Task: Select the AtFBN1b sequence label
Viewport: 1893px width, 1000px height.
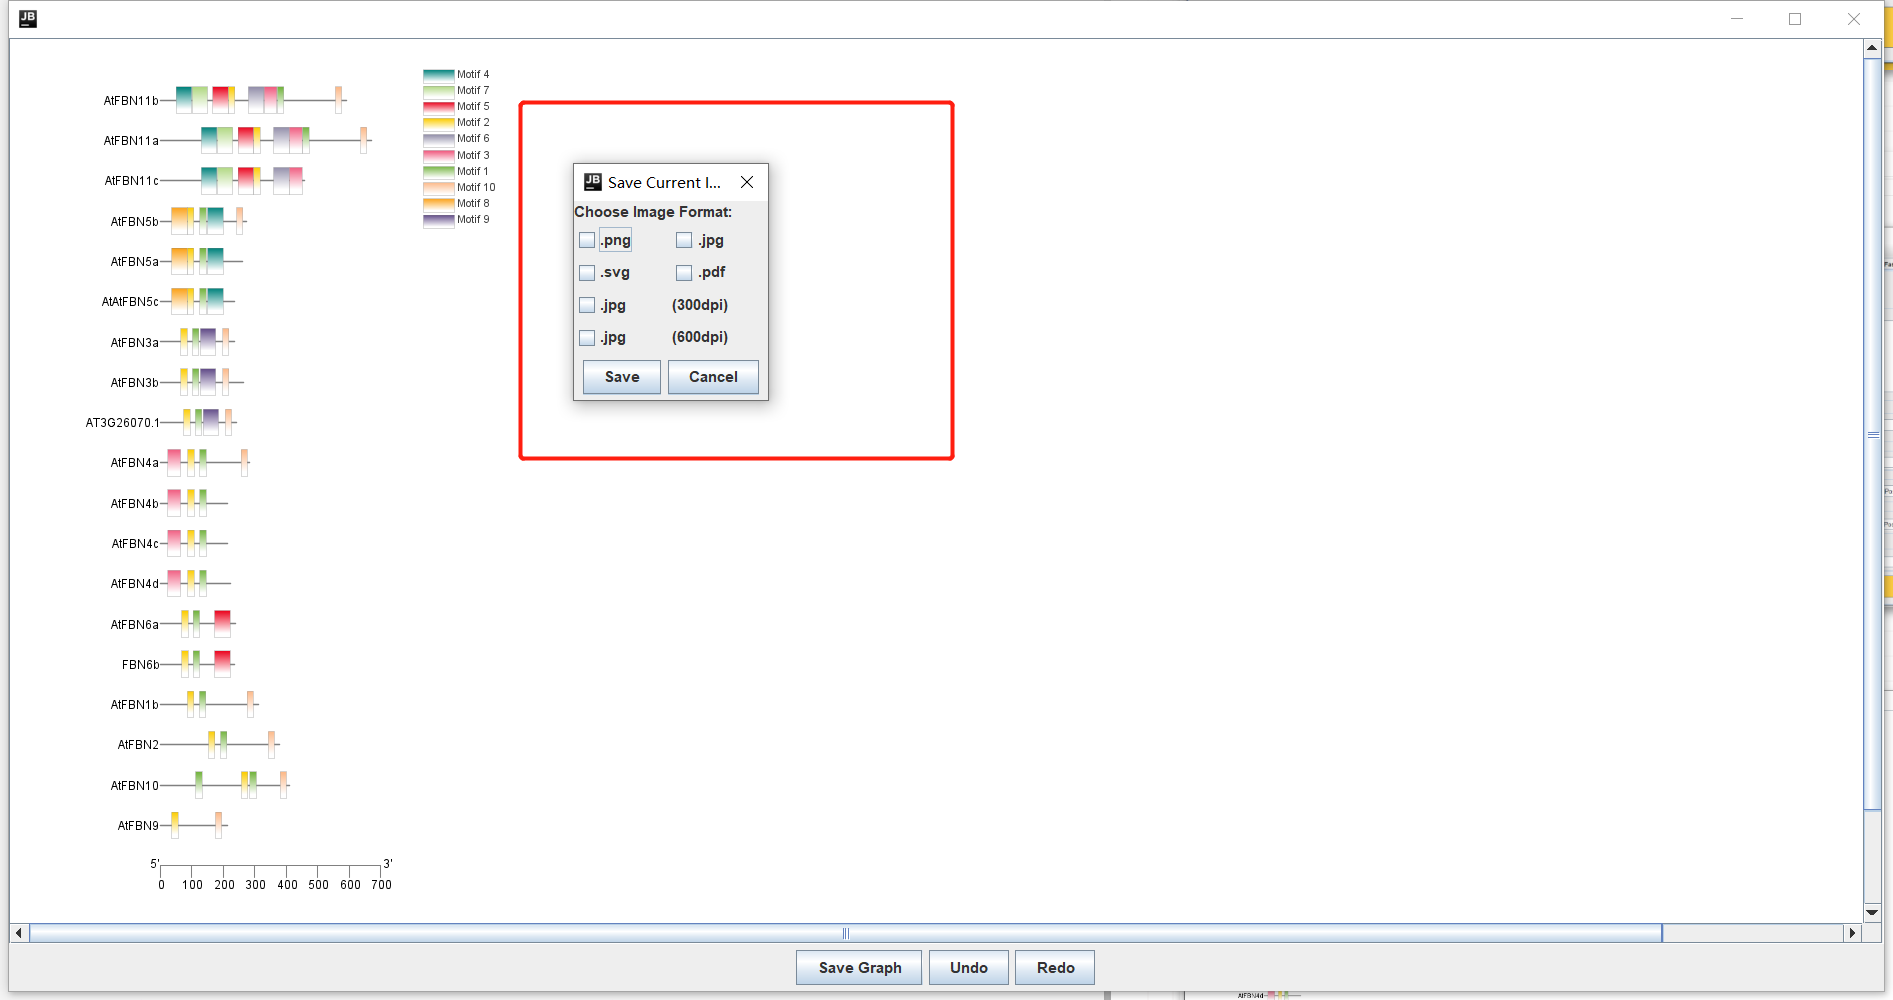Action: (x=135, y=705)
